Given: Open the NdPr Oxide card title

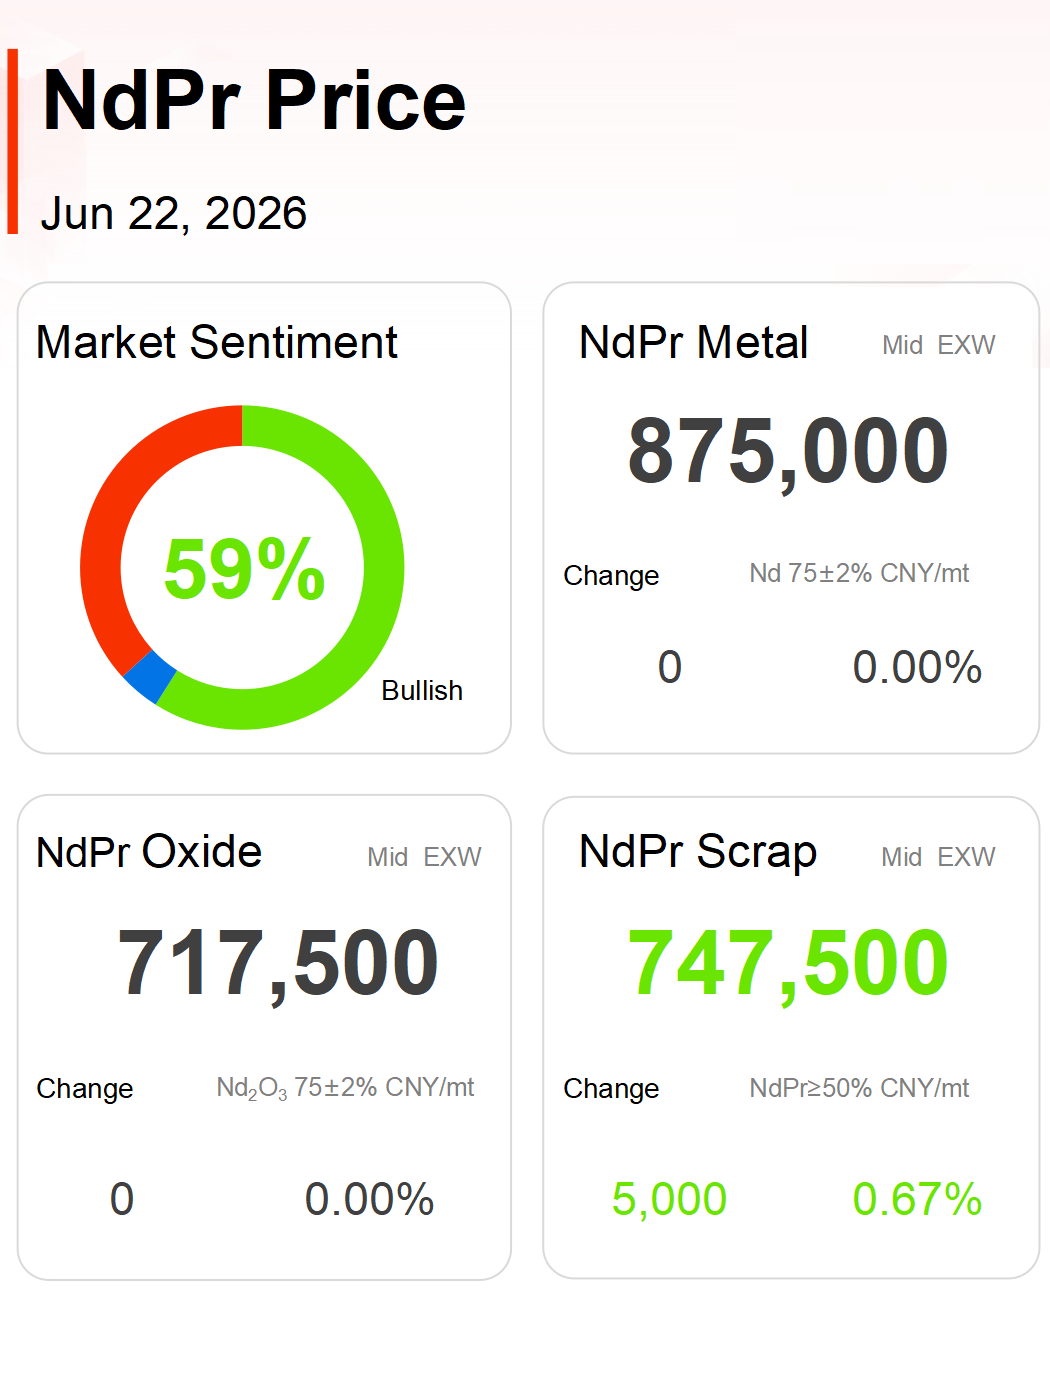Looking at the screenshot, I should coord(149,852).
